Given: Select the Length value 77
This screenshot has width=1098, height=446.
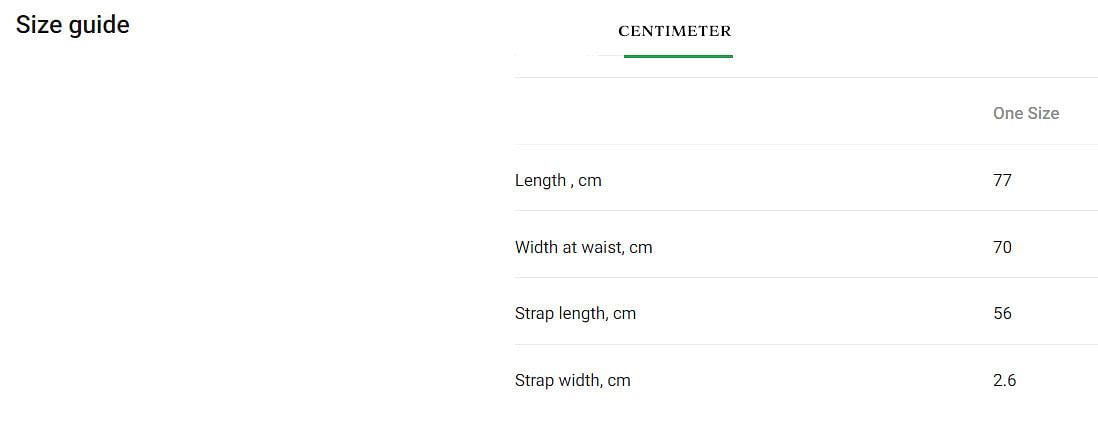Looking at the screenshot, I should 1002,181.
